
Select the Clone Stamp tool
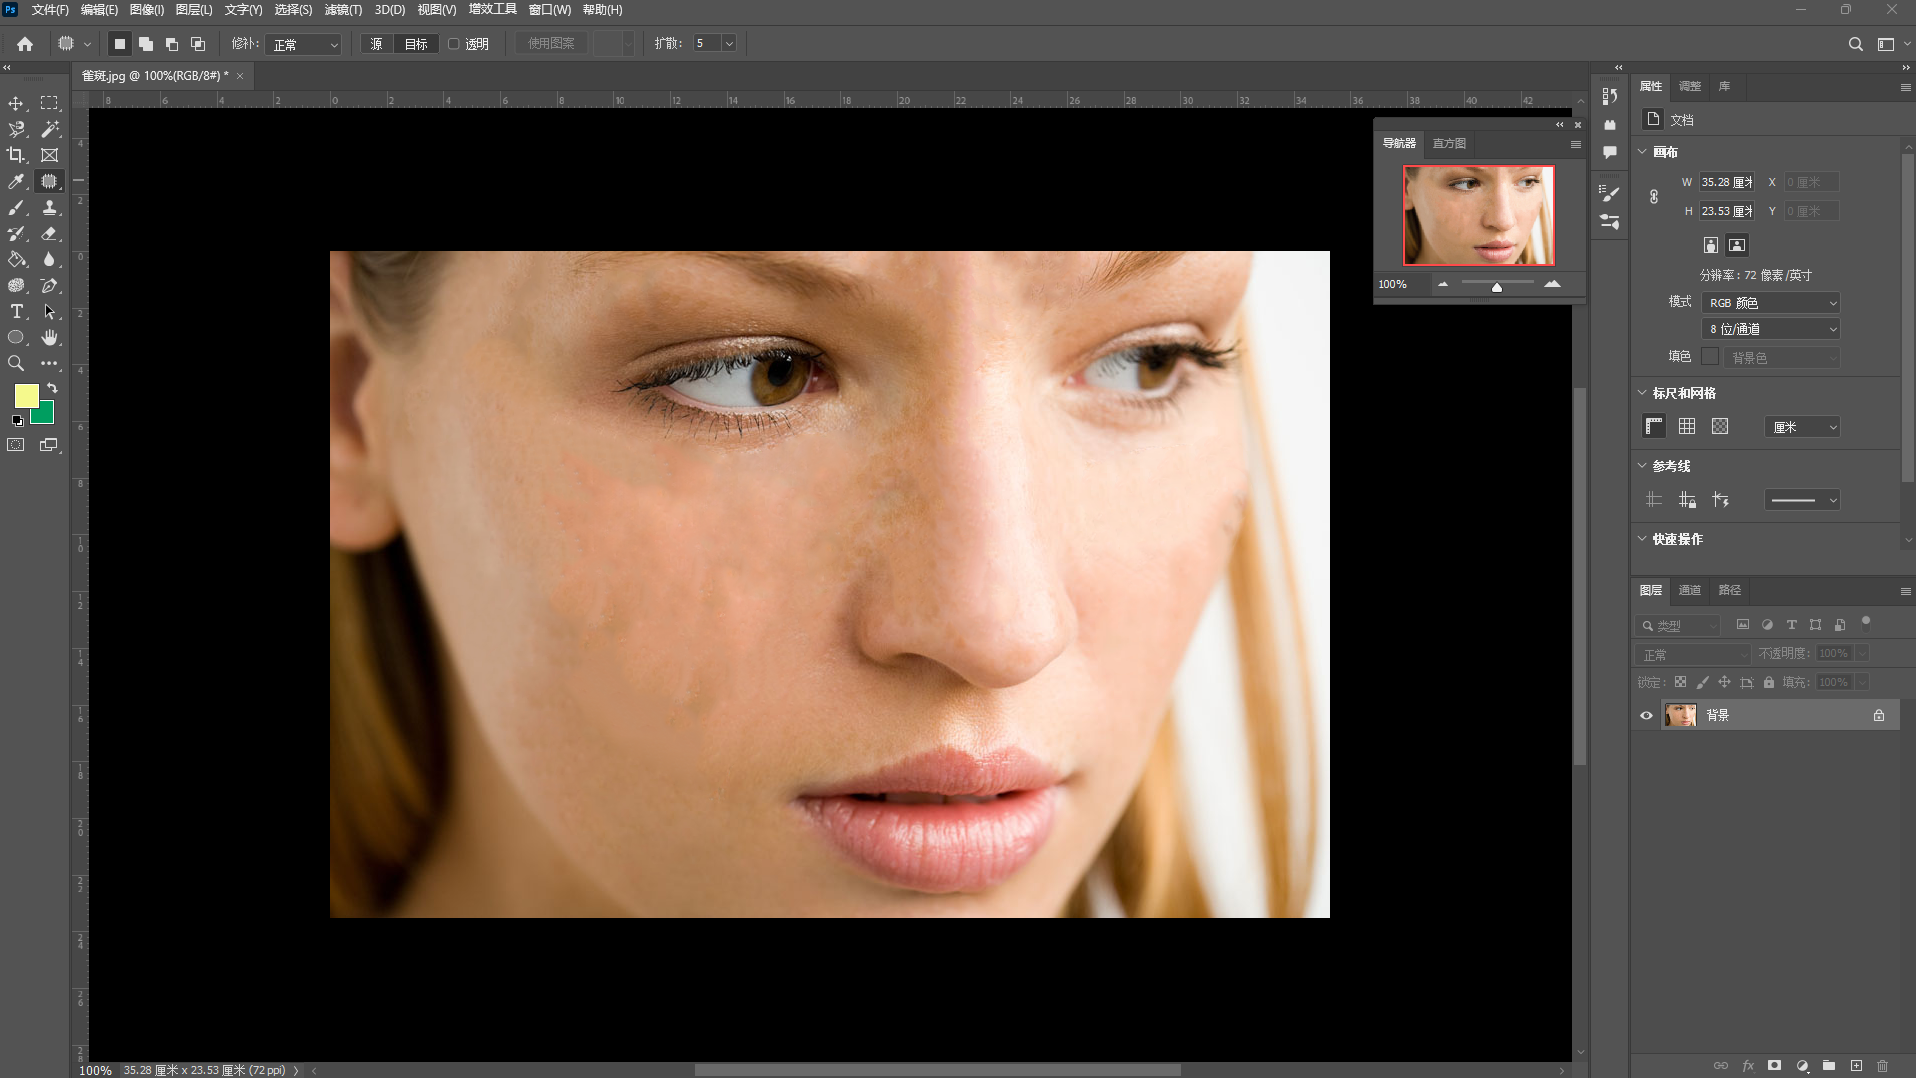pos(49,207)
